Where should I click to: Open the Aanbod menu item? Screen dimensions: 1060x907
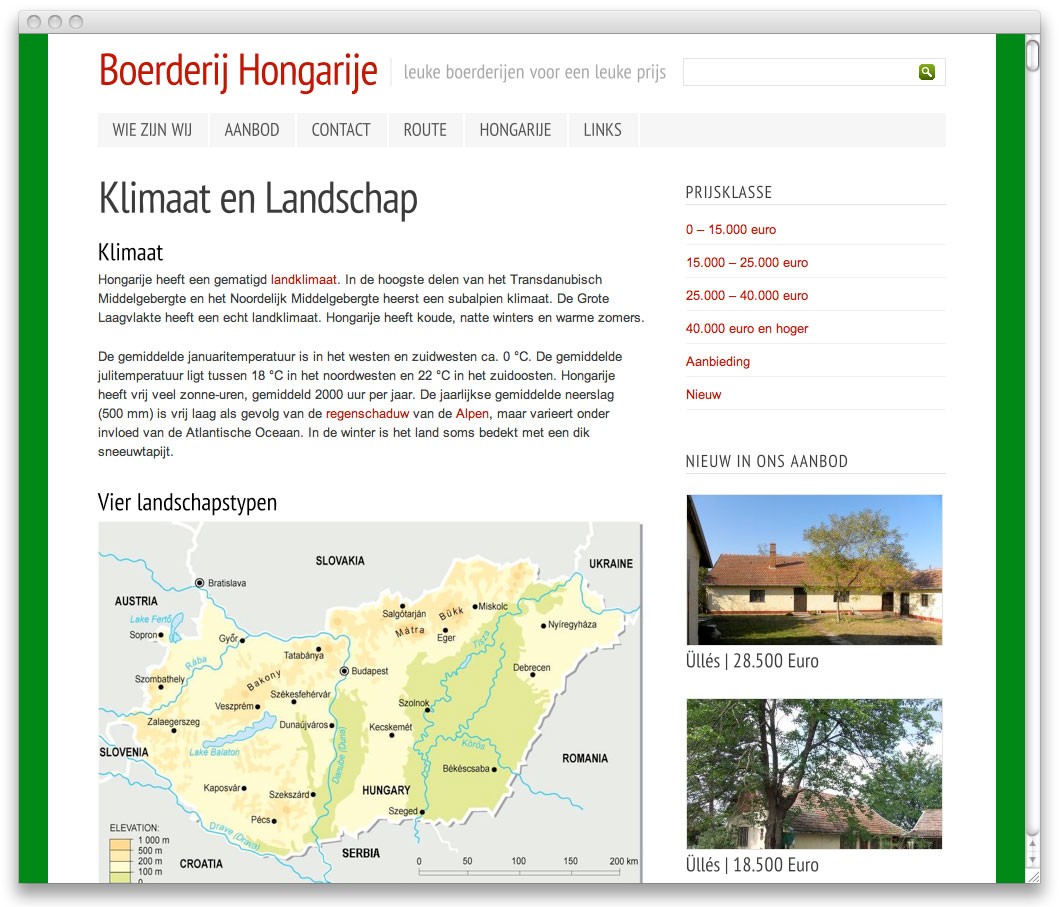(x=252, y=130)
